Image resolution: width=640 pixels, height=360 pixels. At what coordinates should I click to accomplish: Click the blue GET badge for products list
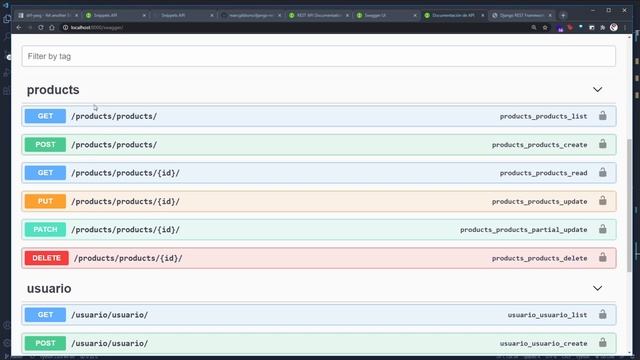pyautogui.click(x=45, y=116)
